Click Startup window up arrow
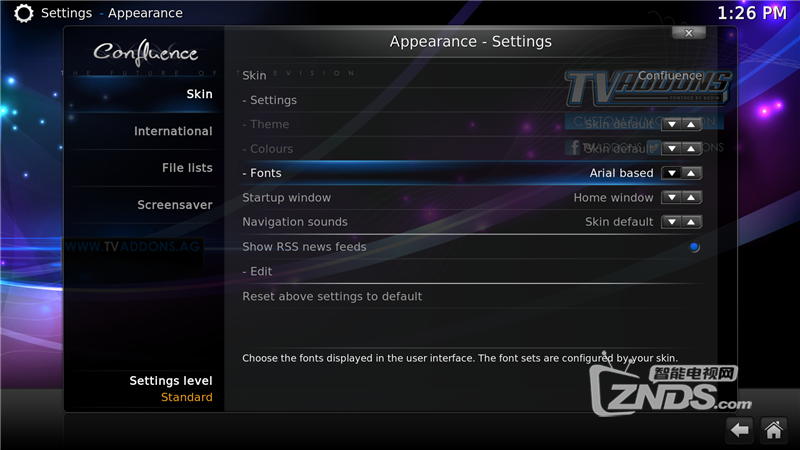Image resolution: width=800 pixels, height=450 pixels. [691, 197]
